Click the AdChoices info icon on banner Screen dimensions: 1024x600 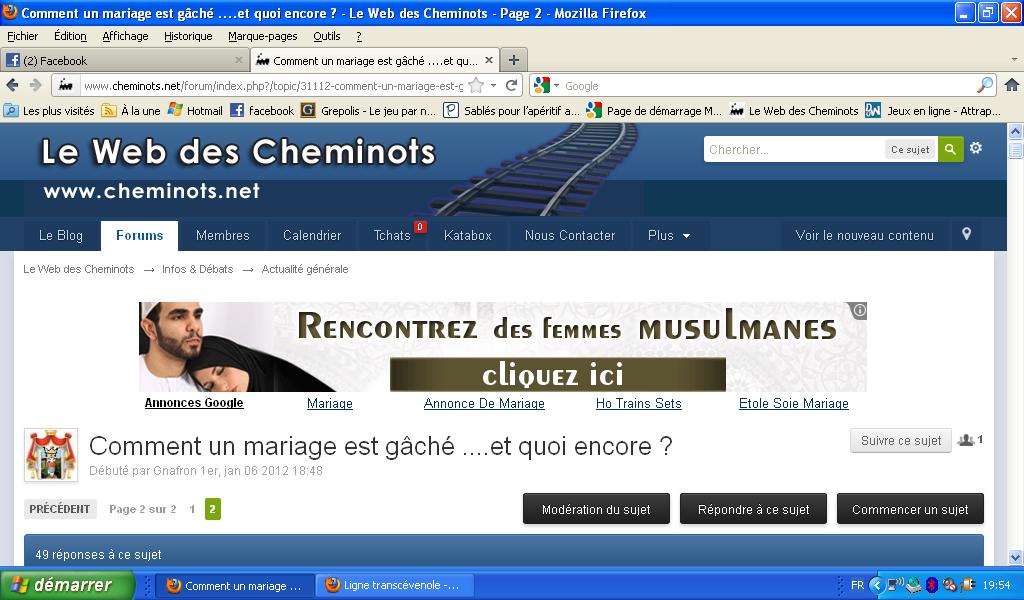[x=859, y=311]
